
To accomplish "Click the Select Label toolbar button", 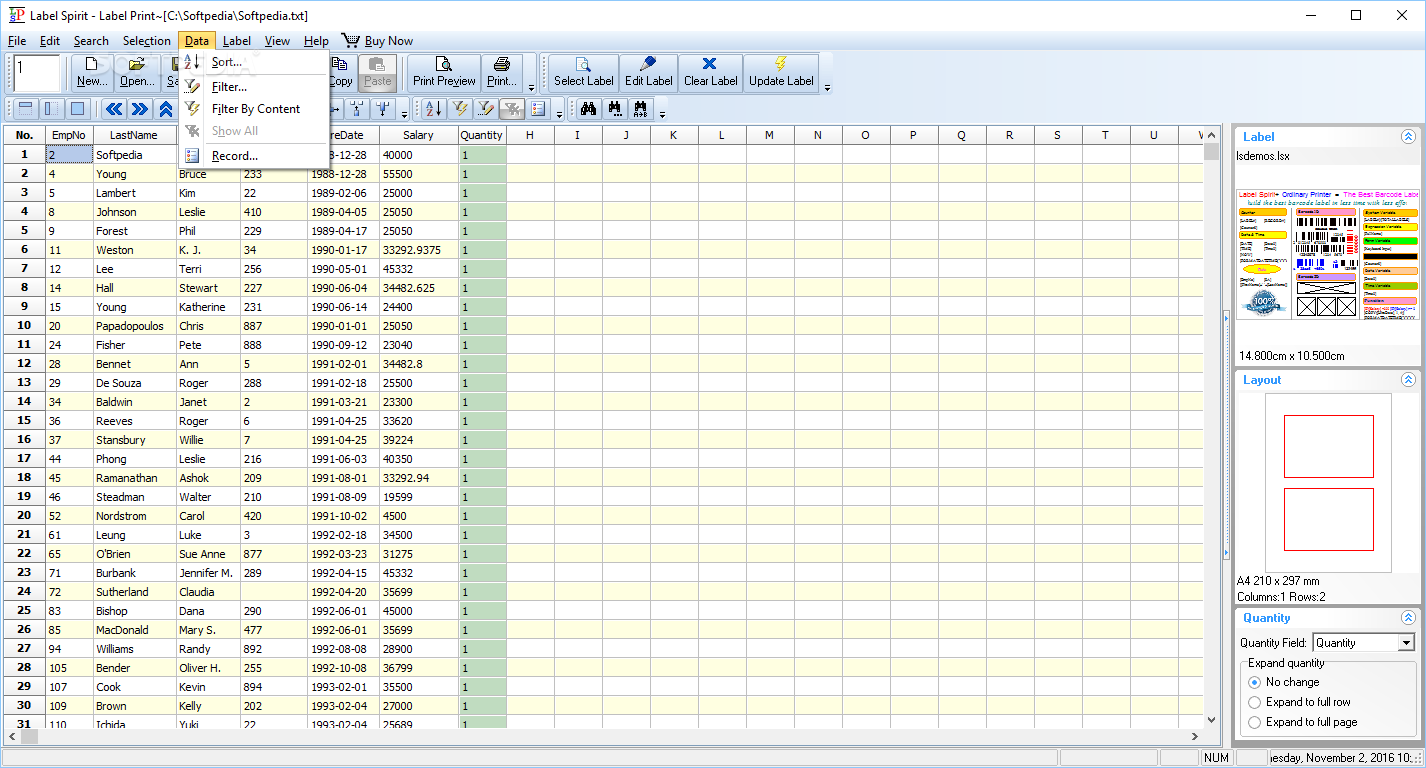I will [583, 73].
